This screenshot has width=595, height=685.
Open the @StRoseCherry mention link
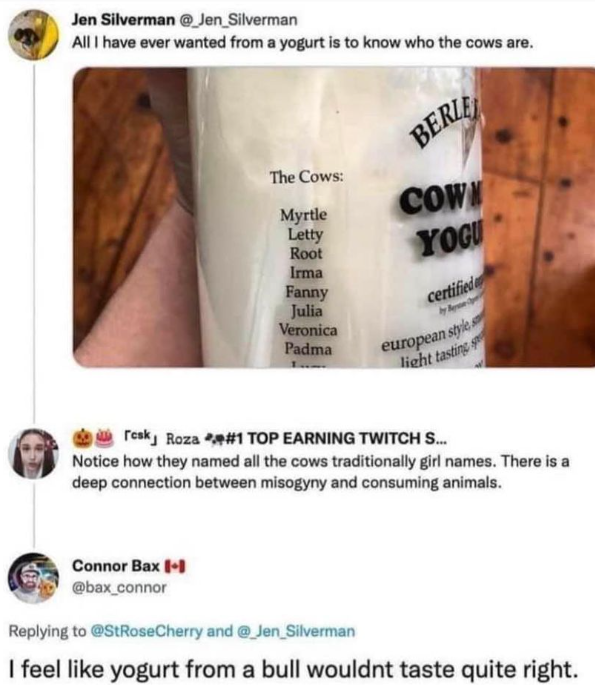tap(146, 631)
